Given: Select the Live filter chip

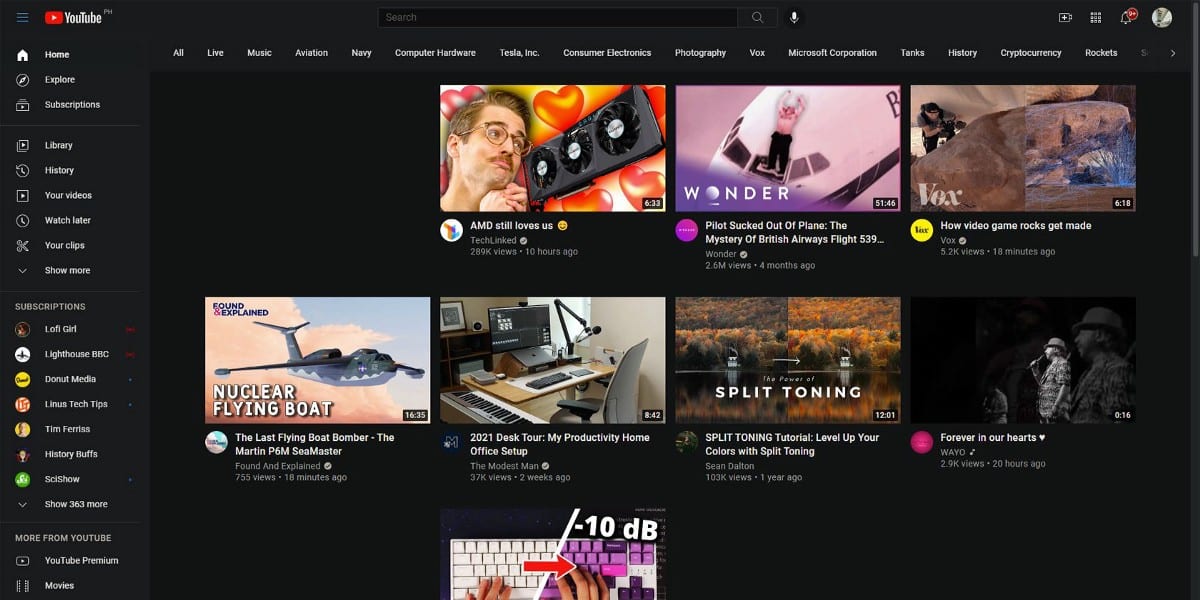Looking at the screenshot, I should coord(215,53).
